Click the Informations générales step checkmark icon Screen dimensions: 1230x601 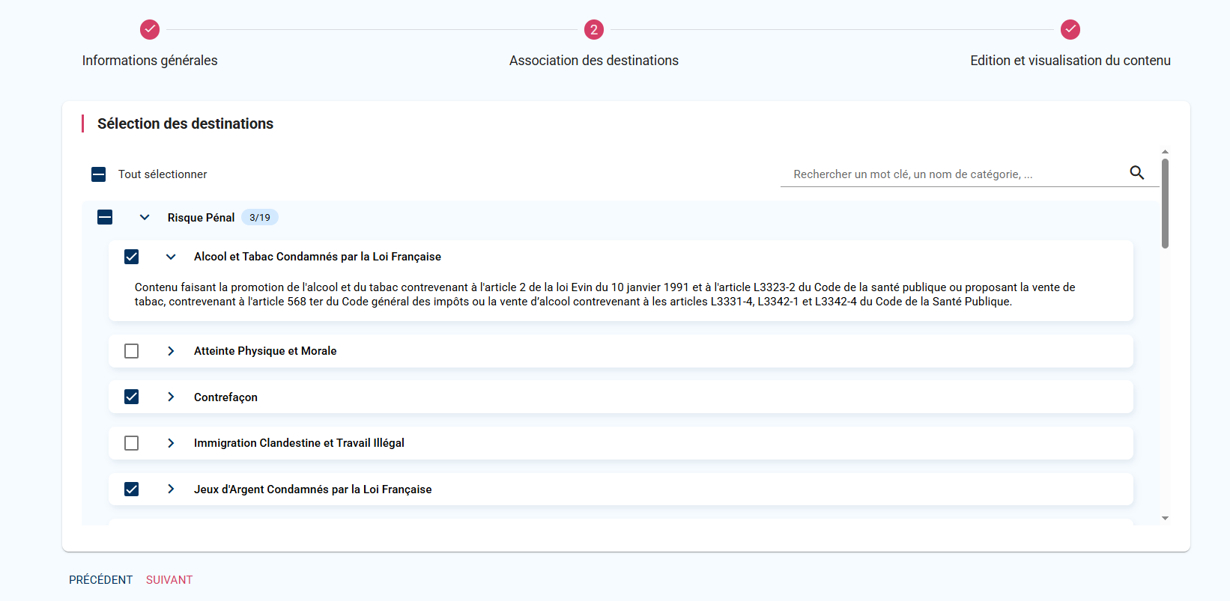pyautogui.click(x=150, y=30)
